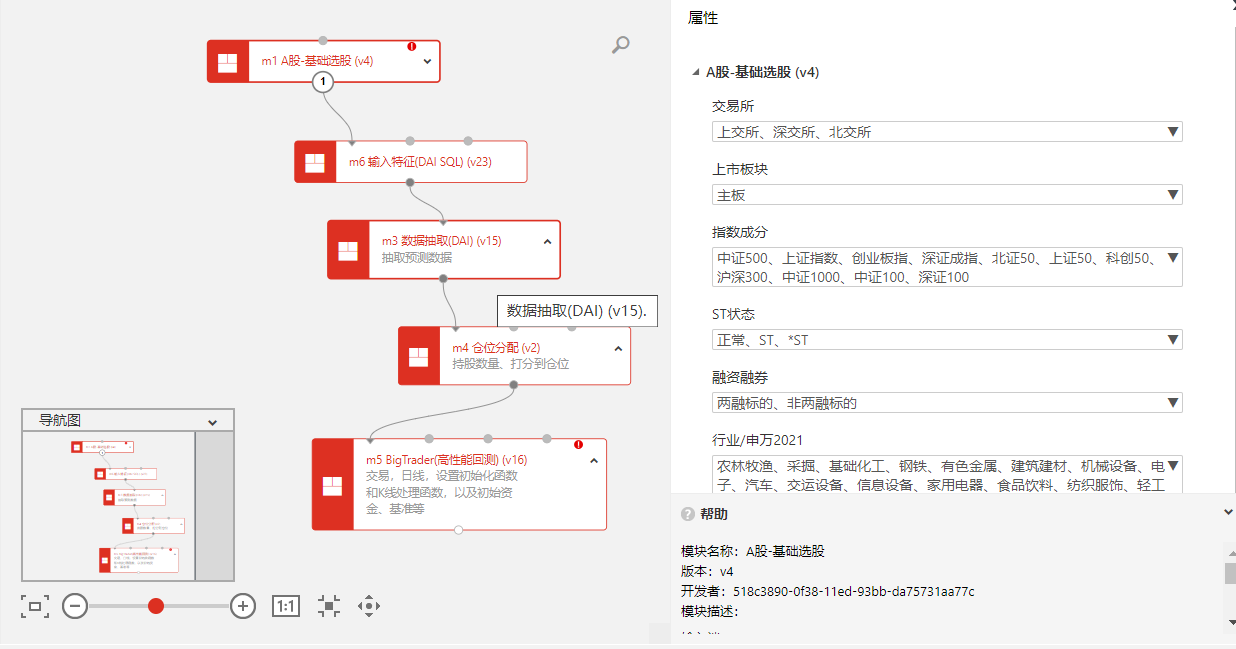
Task: Open the 上市板块 dropdown showing 主板
Action: [946, 195]
